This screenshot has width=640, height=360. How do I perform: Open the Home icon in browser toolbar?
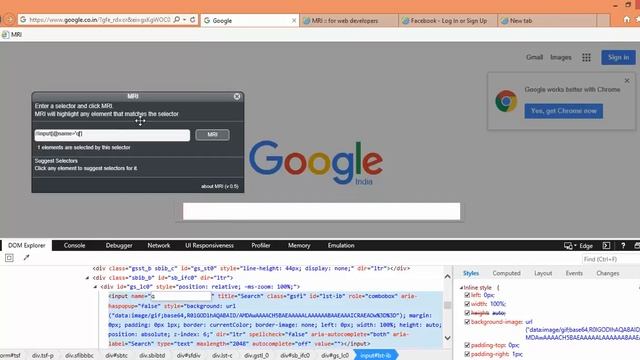coord(627,20)
